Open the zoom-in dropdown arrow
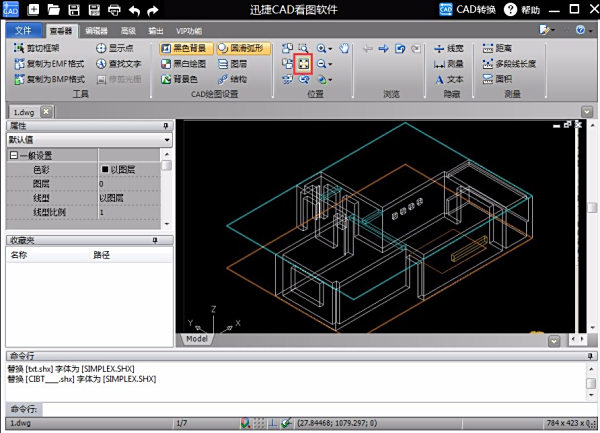600x433 pixels. 330,49
